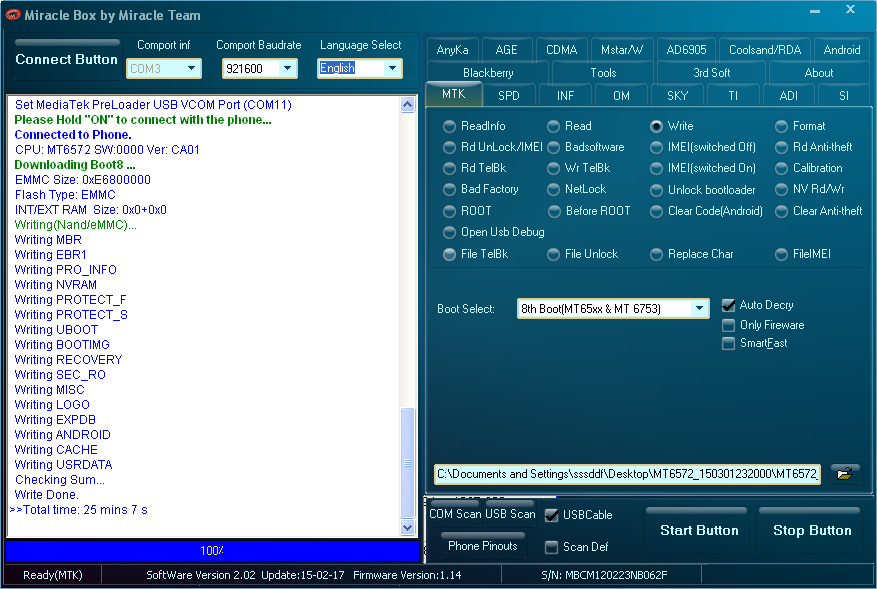The image size is (877, 589).
Task: Switch to the AD6905 tab
Action: (686, 50)
